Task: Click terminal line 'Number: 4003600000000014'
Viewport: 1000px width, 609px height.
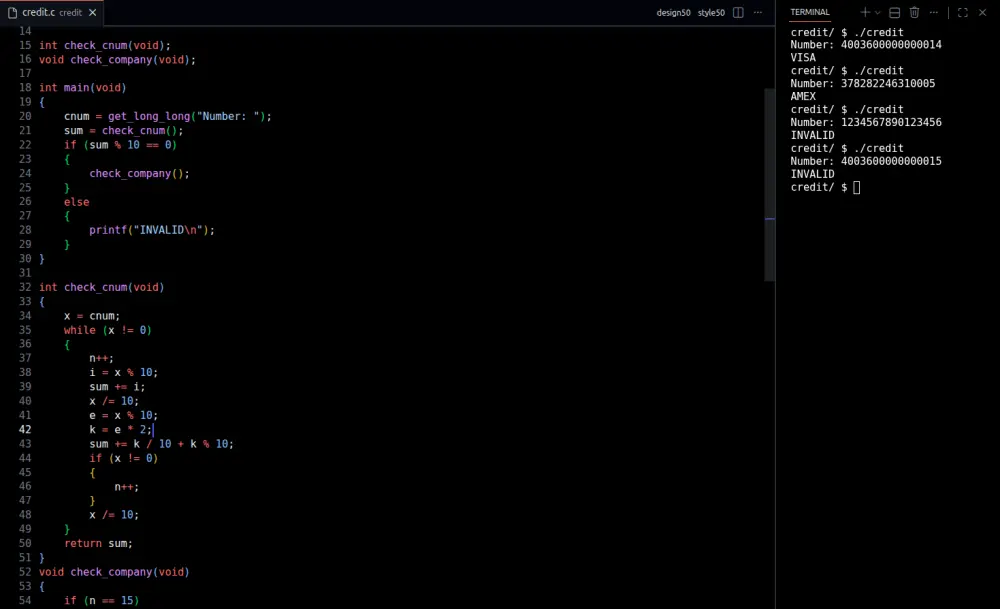Action: click(866, 45)
